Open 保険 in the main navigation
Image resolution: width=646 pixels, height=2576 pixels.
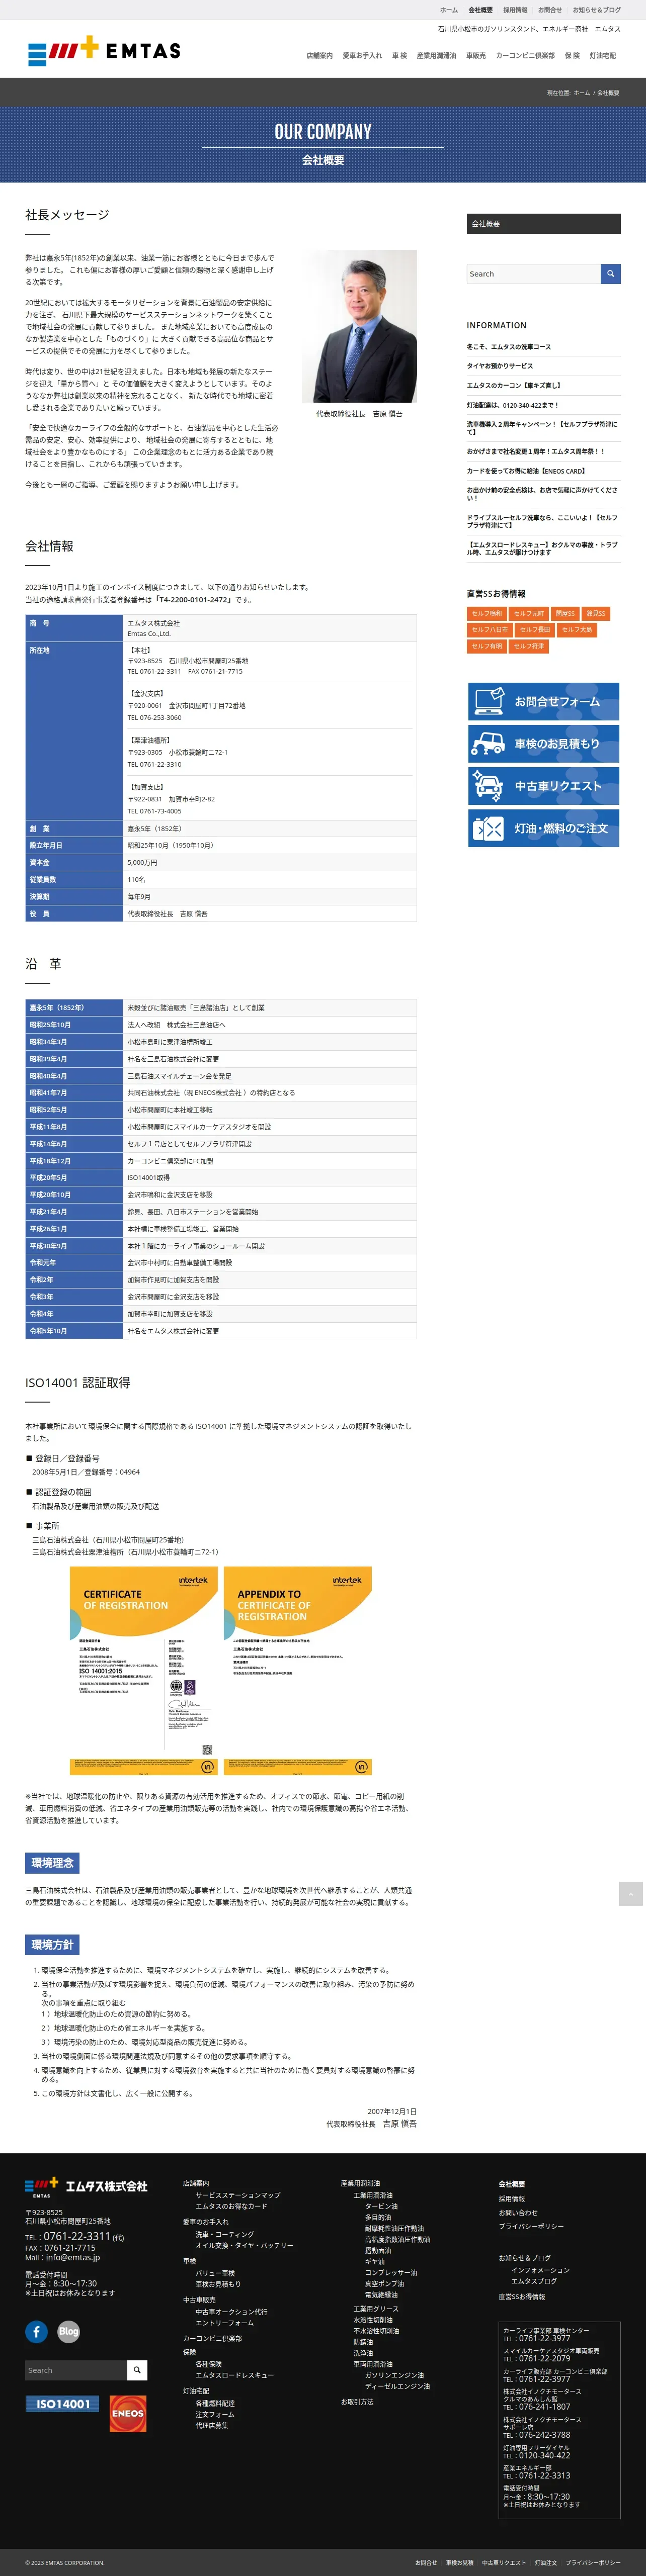click(x=572, y=56)
